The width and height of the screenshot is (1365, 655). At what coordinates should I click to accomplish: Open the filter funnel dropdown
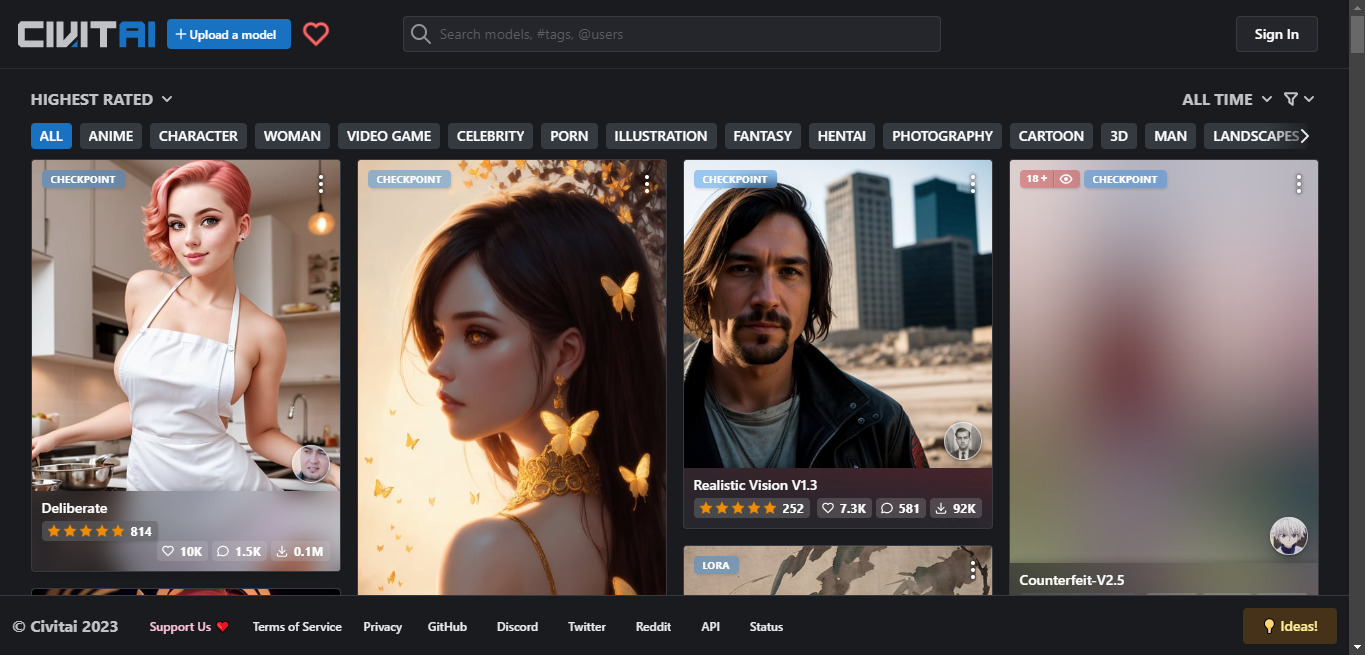click(x=1299, y=99)
